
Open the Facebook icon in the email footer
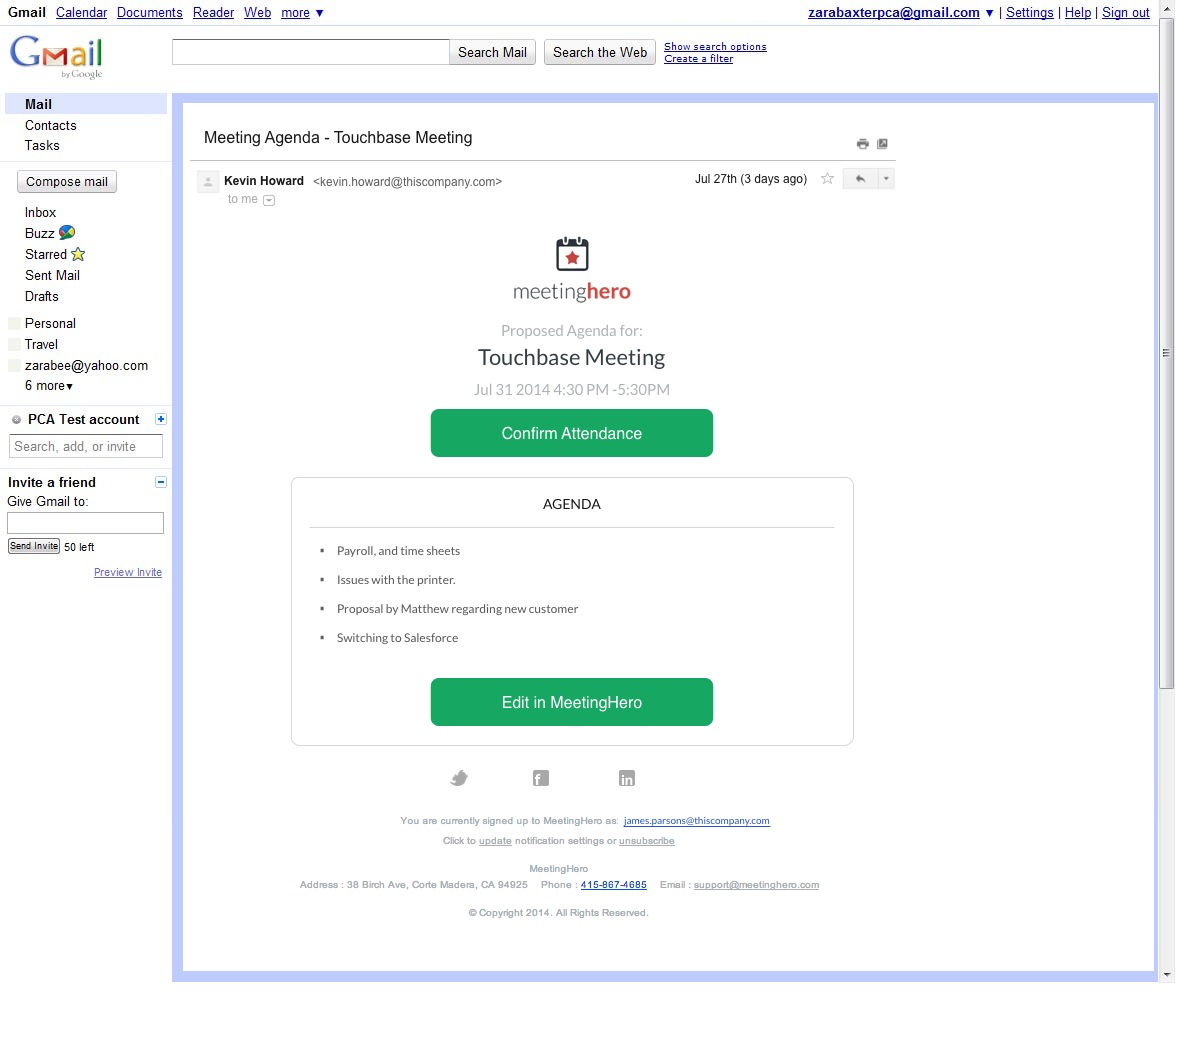pyautogui.click(x=541, y=778)
